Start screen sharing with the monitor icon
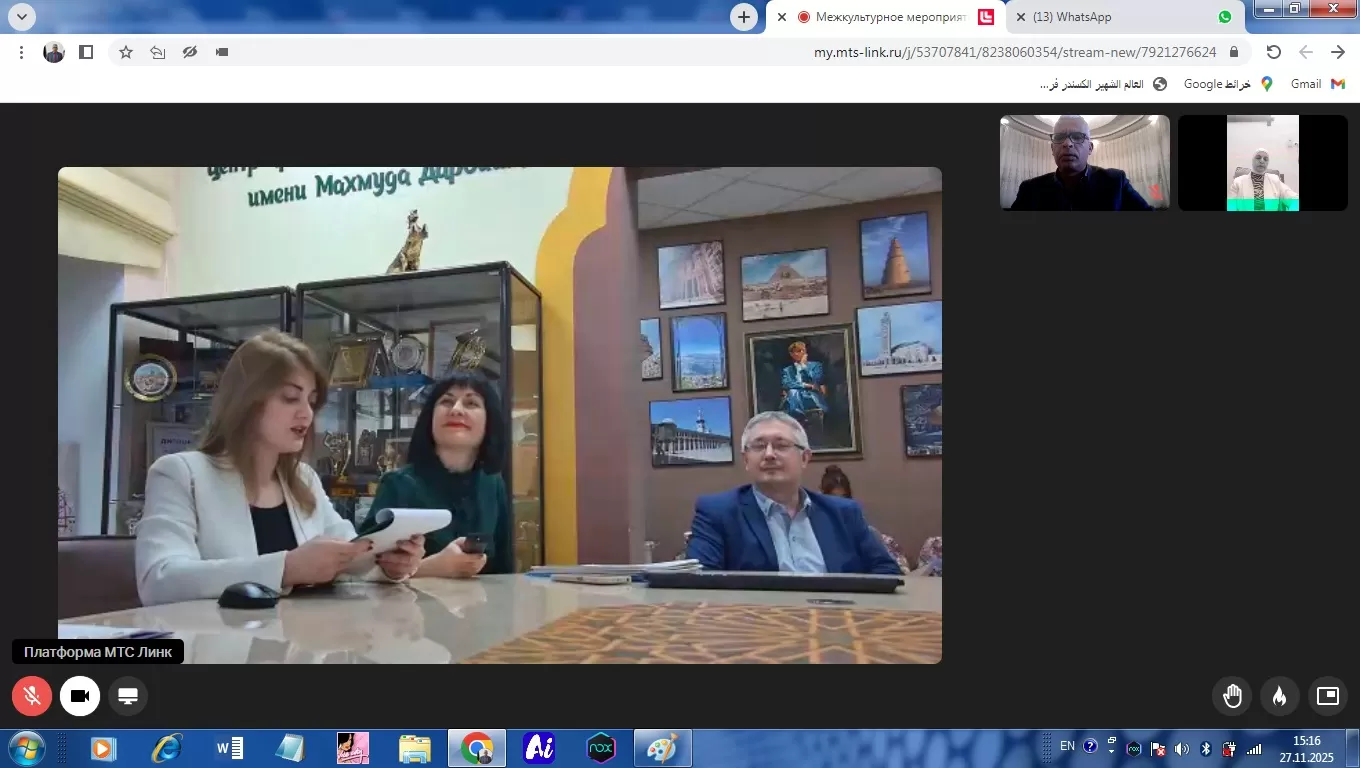 point(128,696)
